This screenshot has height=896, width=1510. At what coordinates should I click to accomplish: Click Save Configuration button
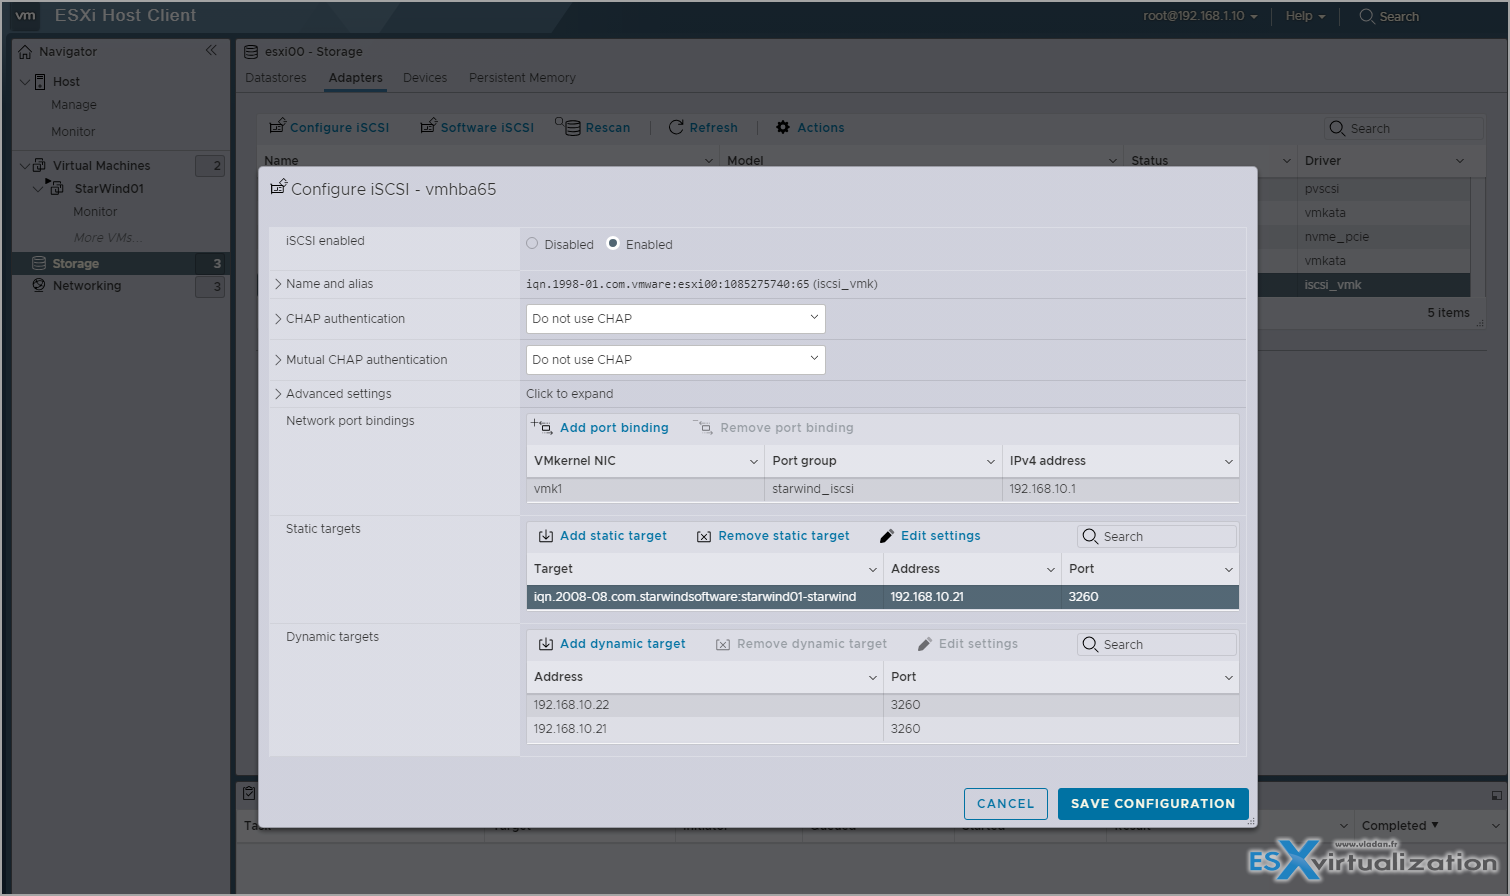click(x=1153, y=804)
